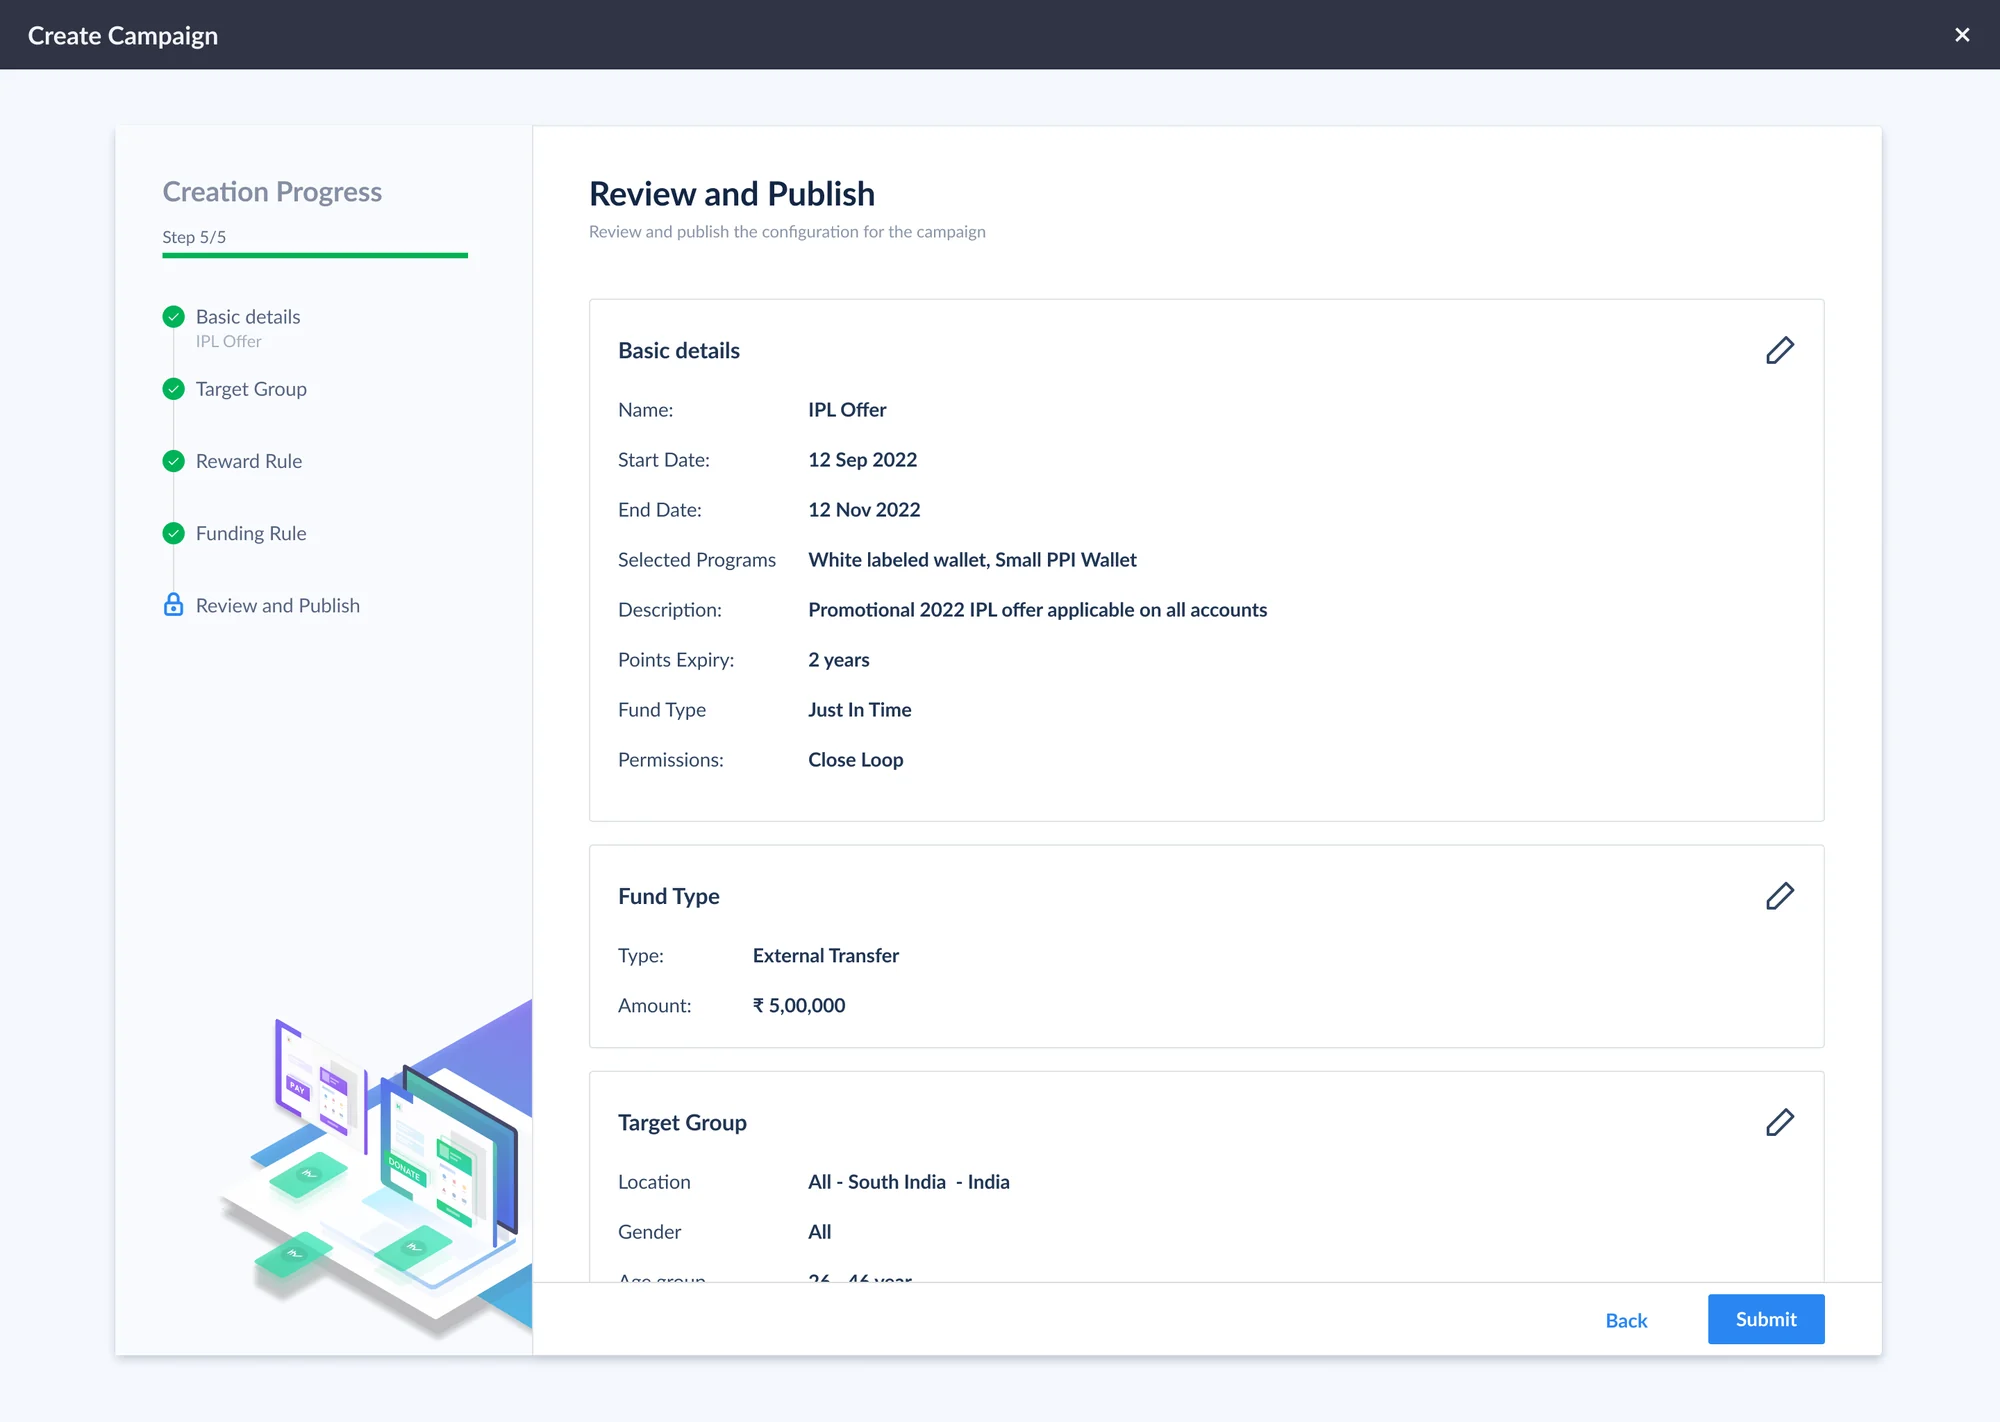The height and width of the screenshot is (1422, 2000).
Task: Click the 'Creation Progress' heading
Action: tap(272, 192)
